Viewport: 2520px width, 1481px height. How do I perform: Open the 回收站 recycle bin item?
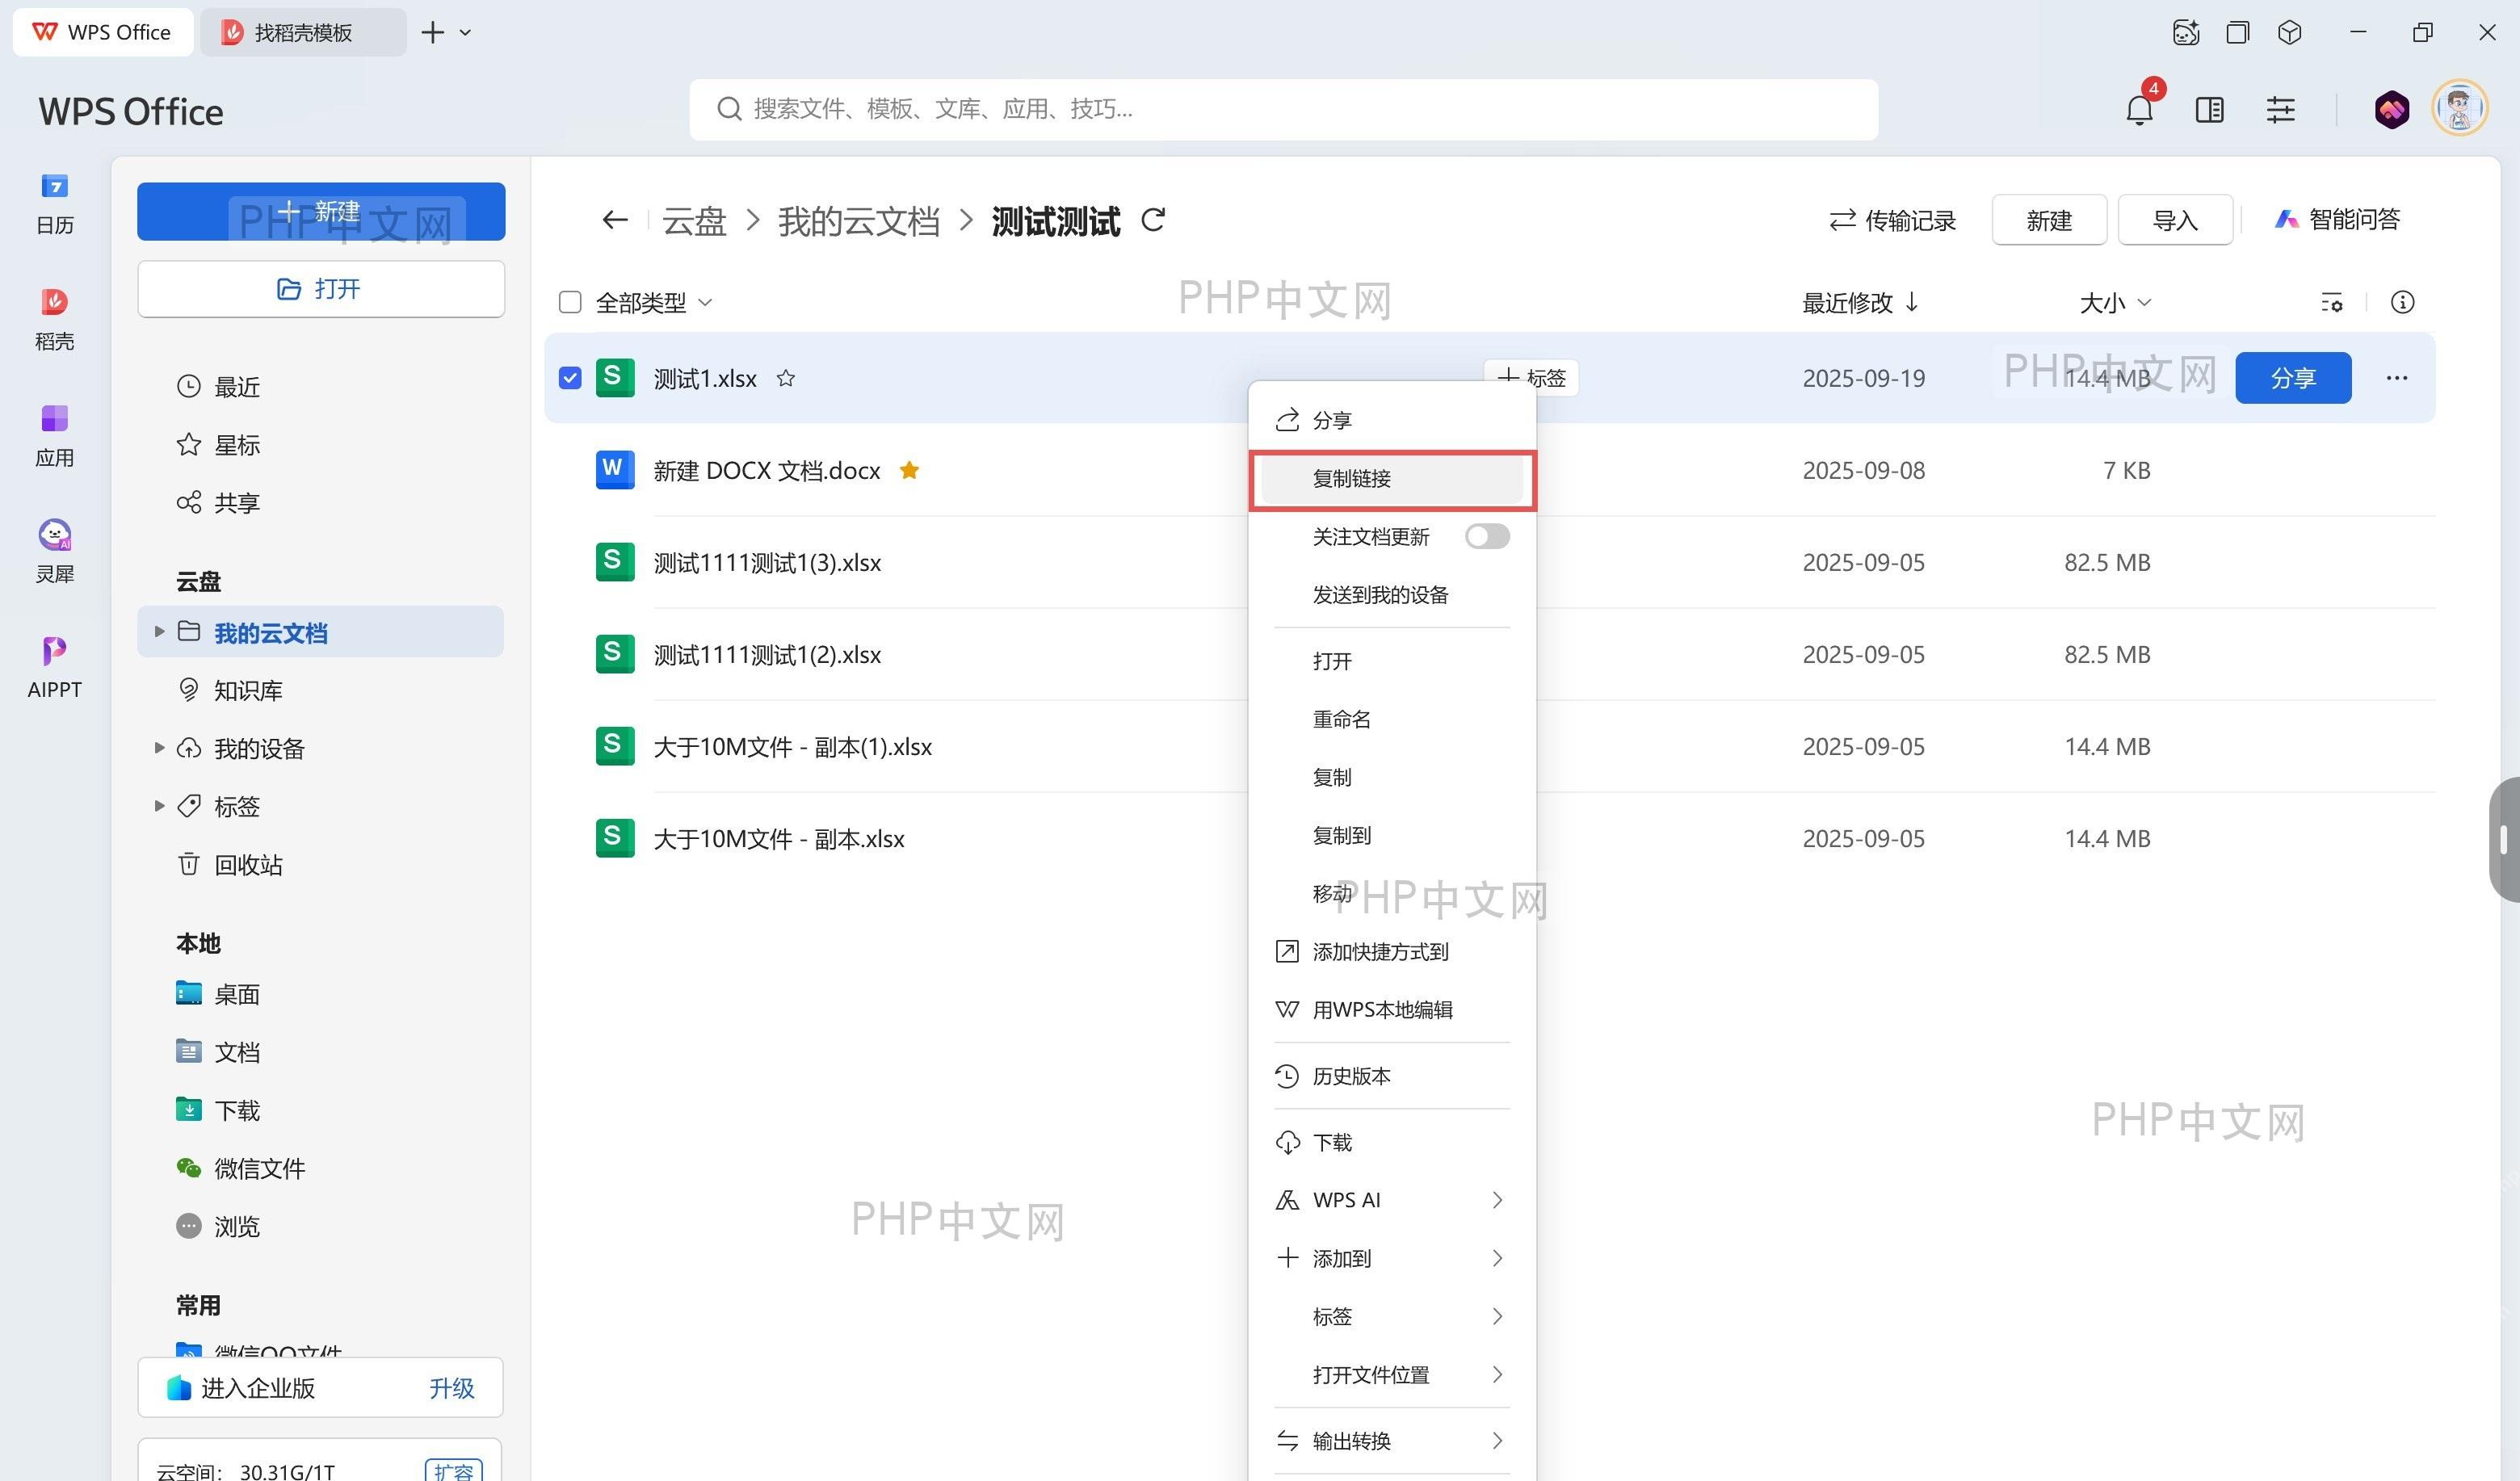point(230,864)
